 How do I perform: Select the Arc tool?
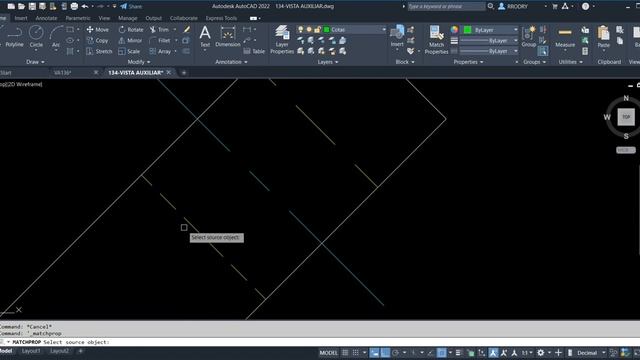pyautogui.click(x=56, y=36)
